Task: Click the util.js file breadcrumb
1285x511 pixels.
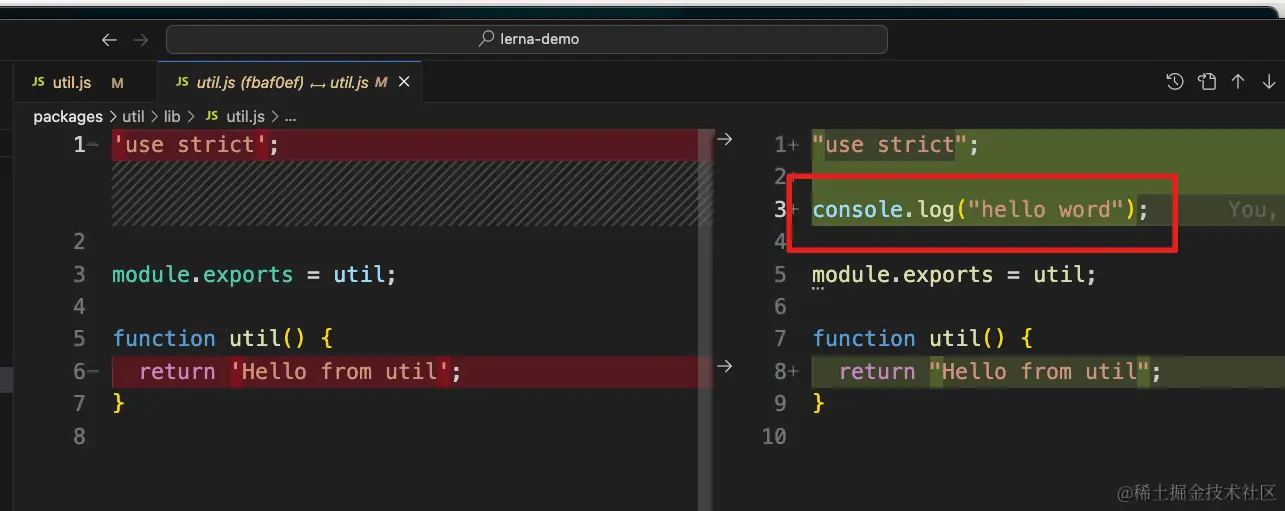Action: coord(235,116)
